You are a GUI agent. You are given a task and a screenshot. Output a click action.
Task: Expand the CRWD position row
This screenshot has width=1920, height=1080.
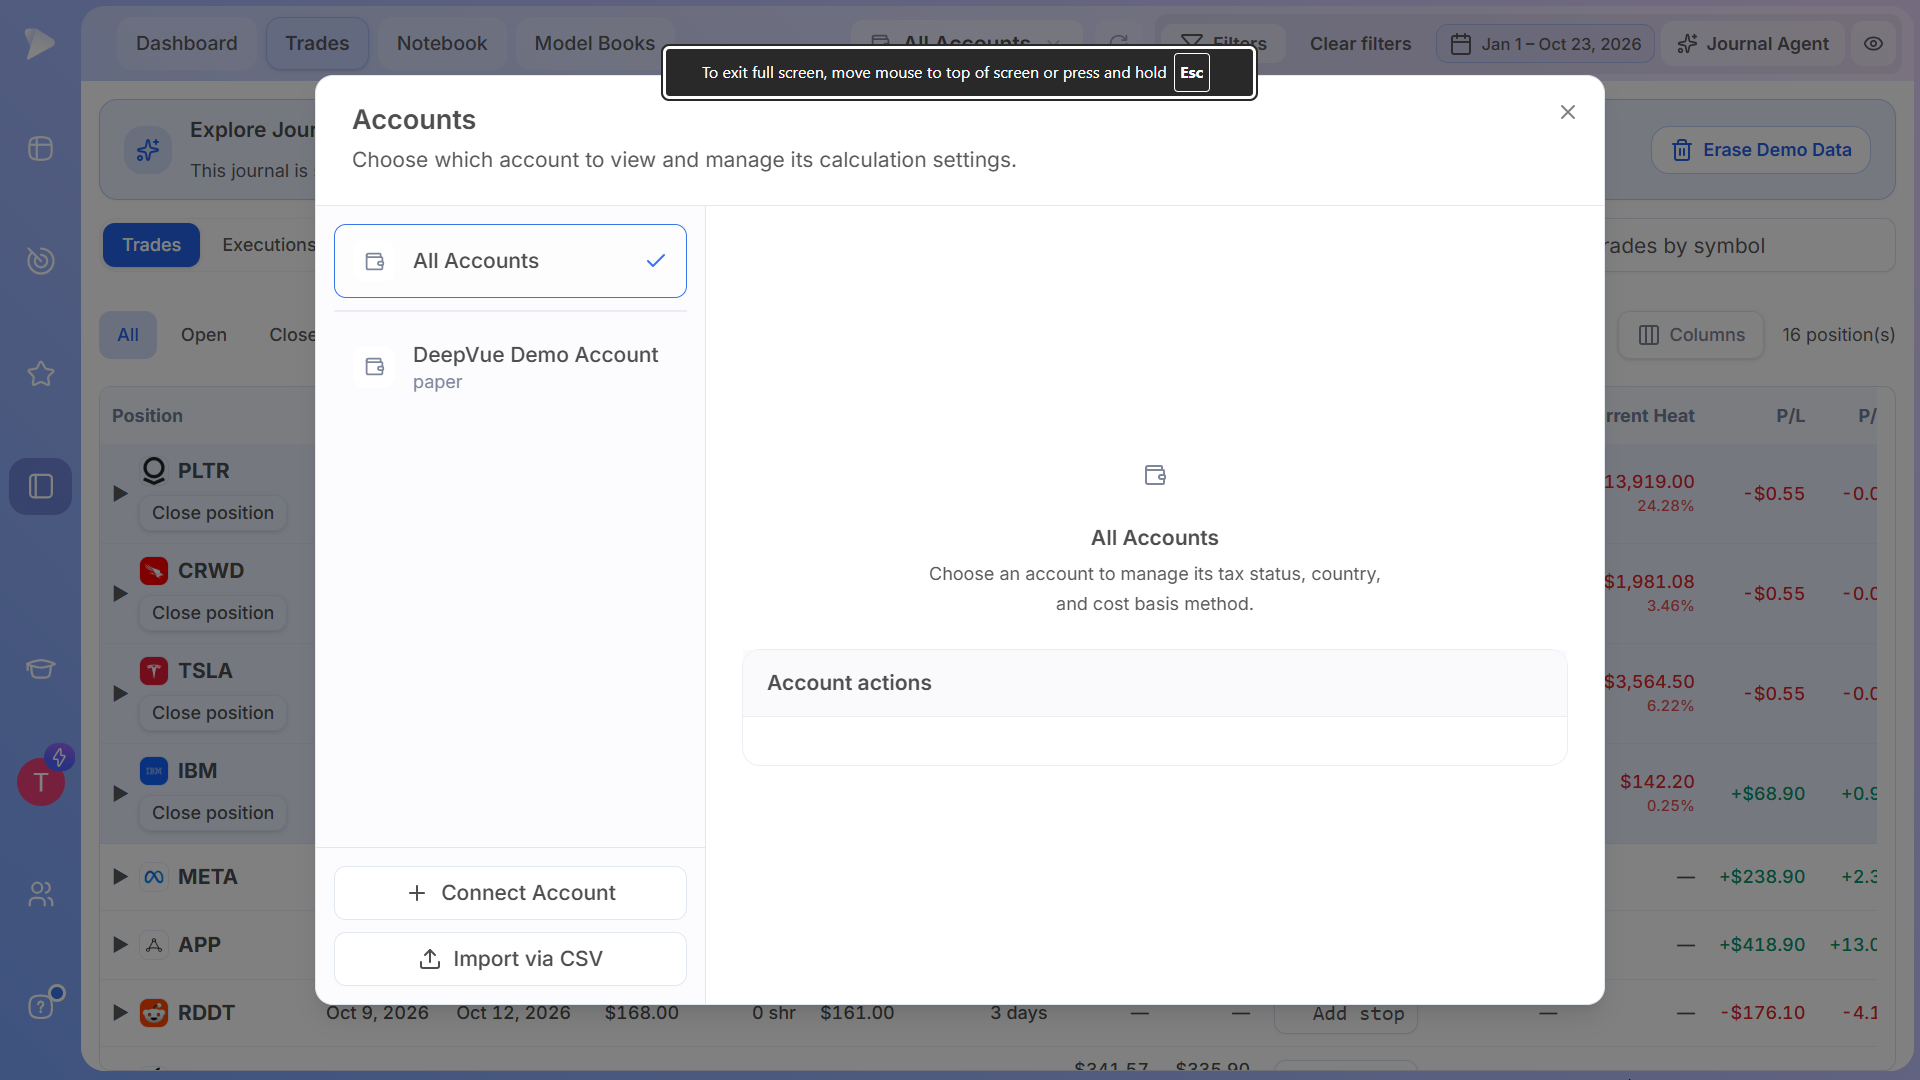click(120, 594)
